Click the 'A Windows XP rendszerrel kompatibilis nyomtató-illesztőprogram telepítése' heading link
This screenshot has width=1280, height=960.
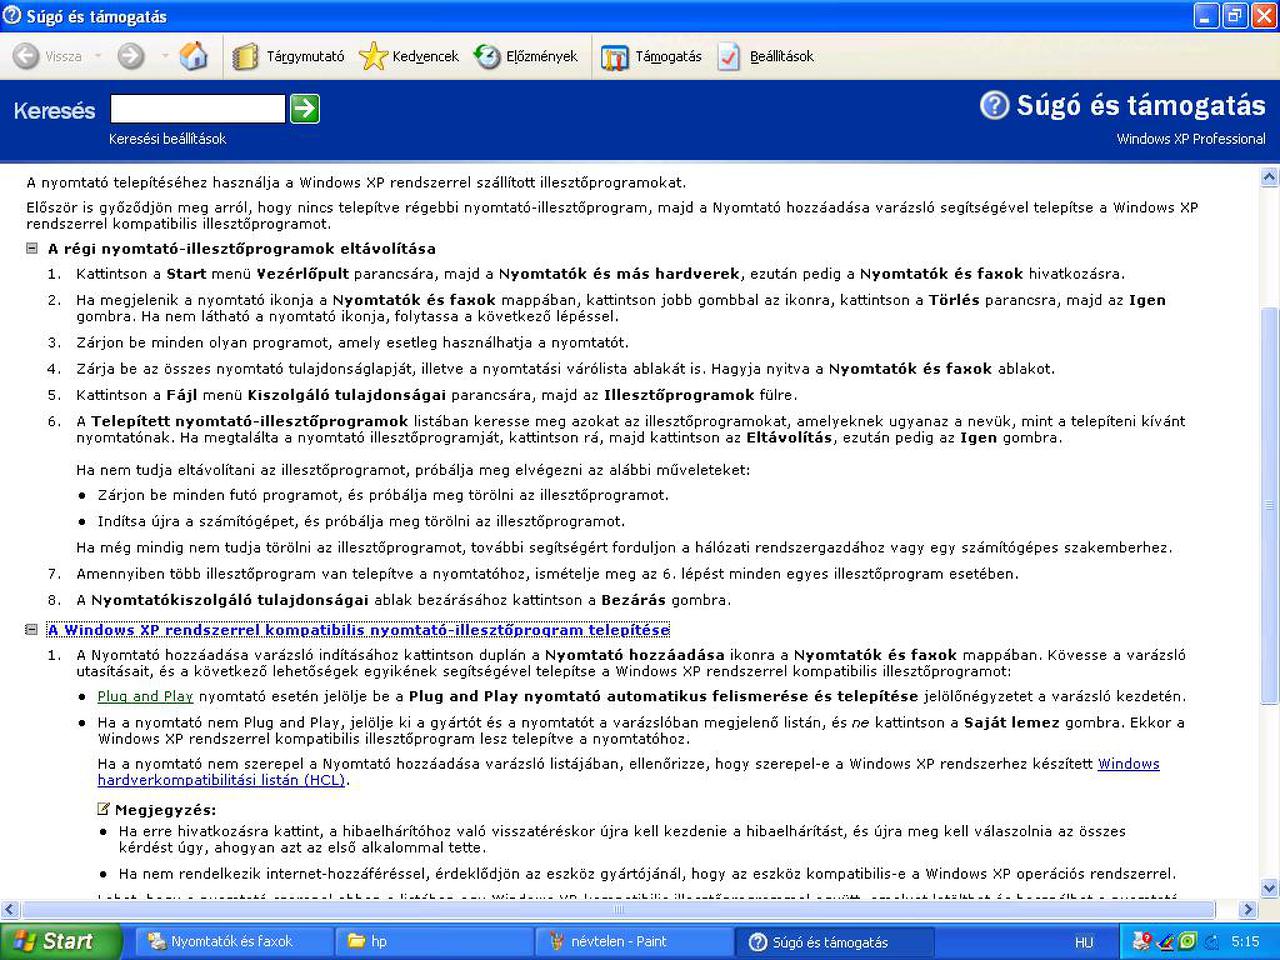(x=358, y=630)
